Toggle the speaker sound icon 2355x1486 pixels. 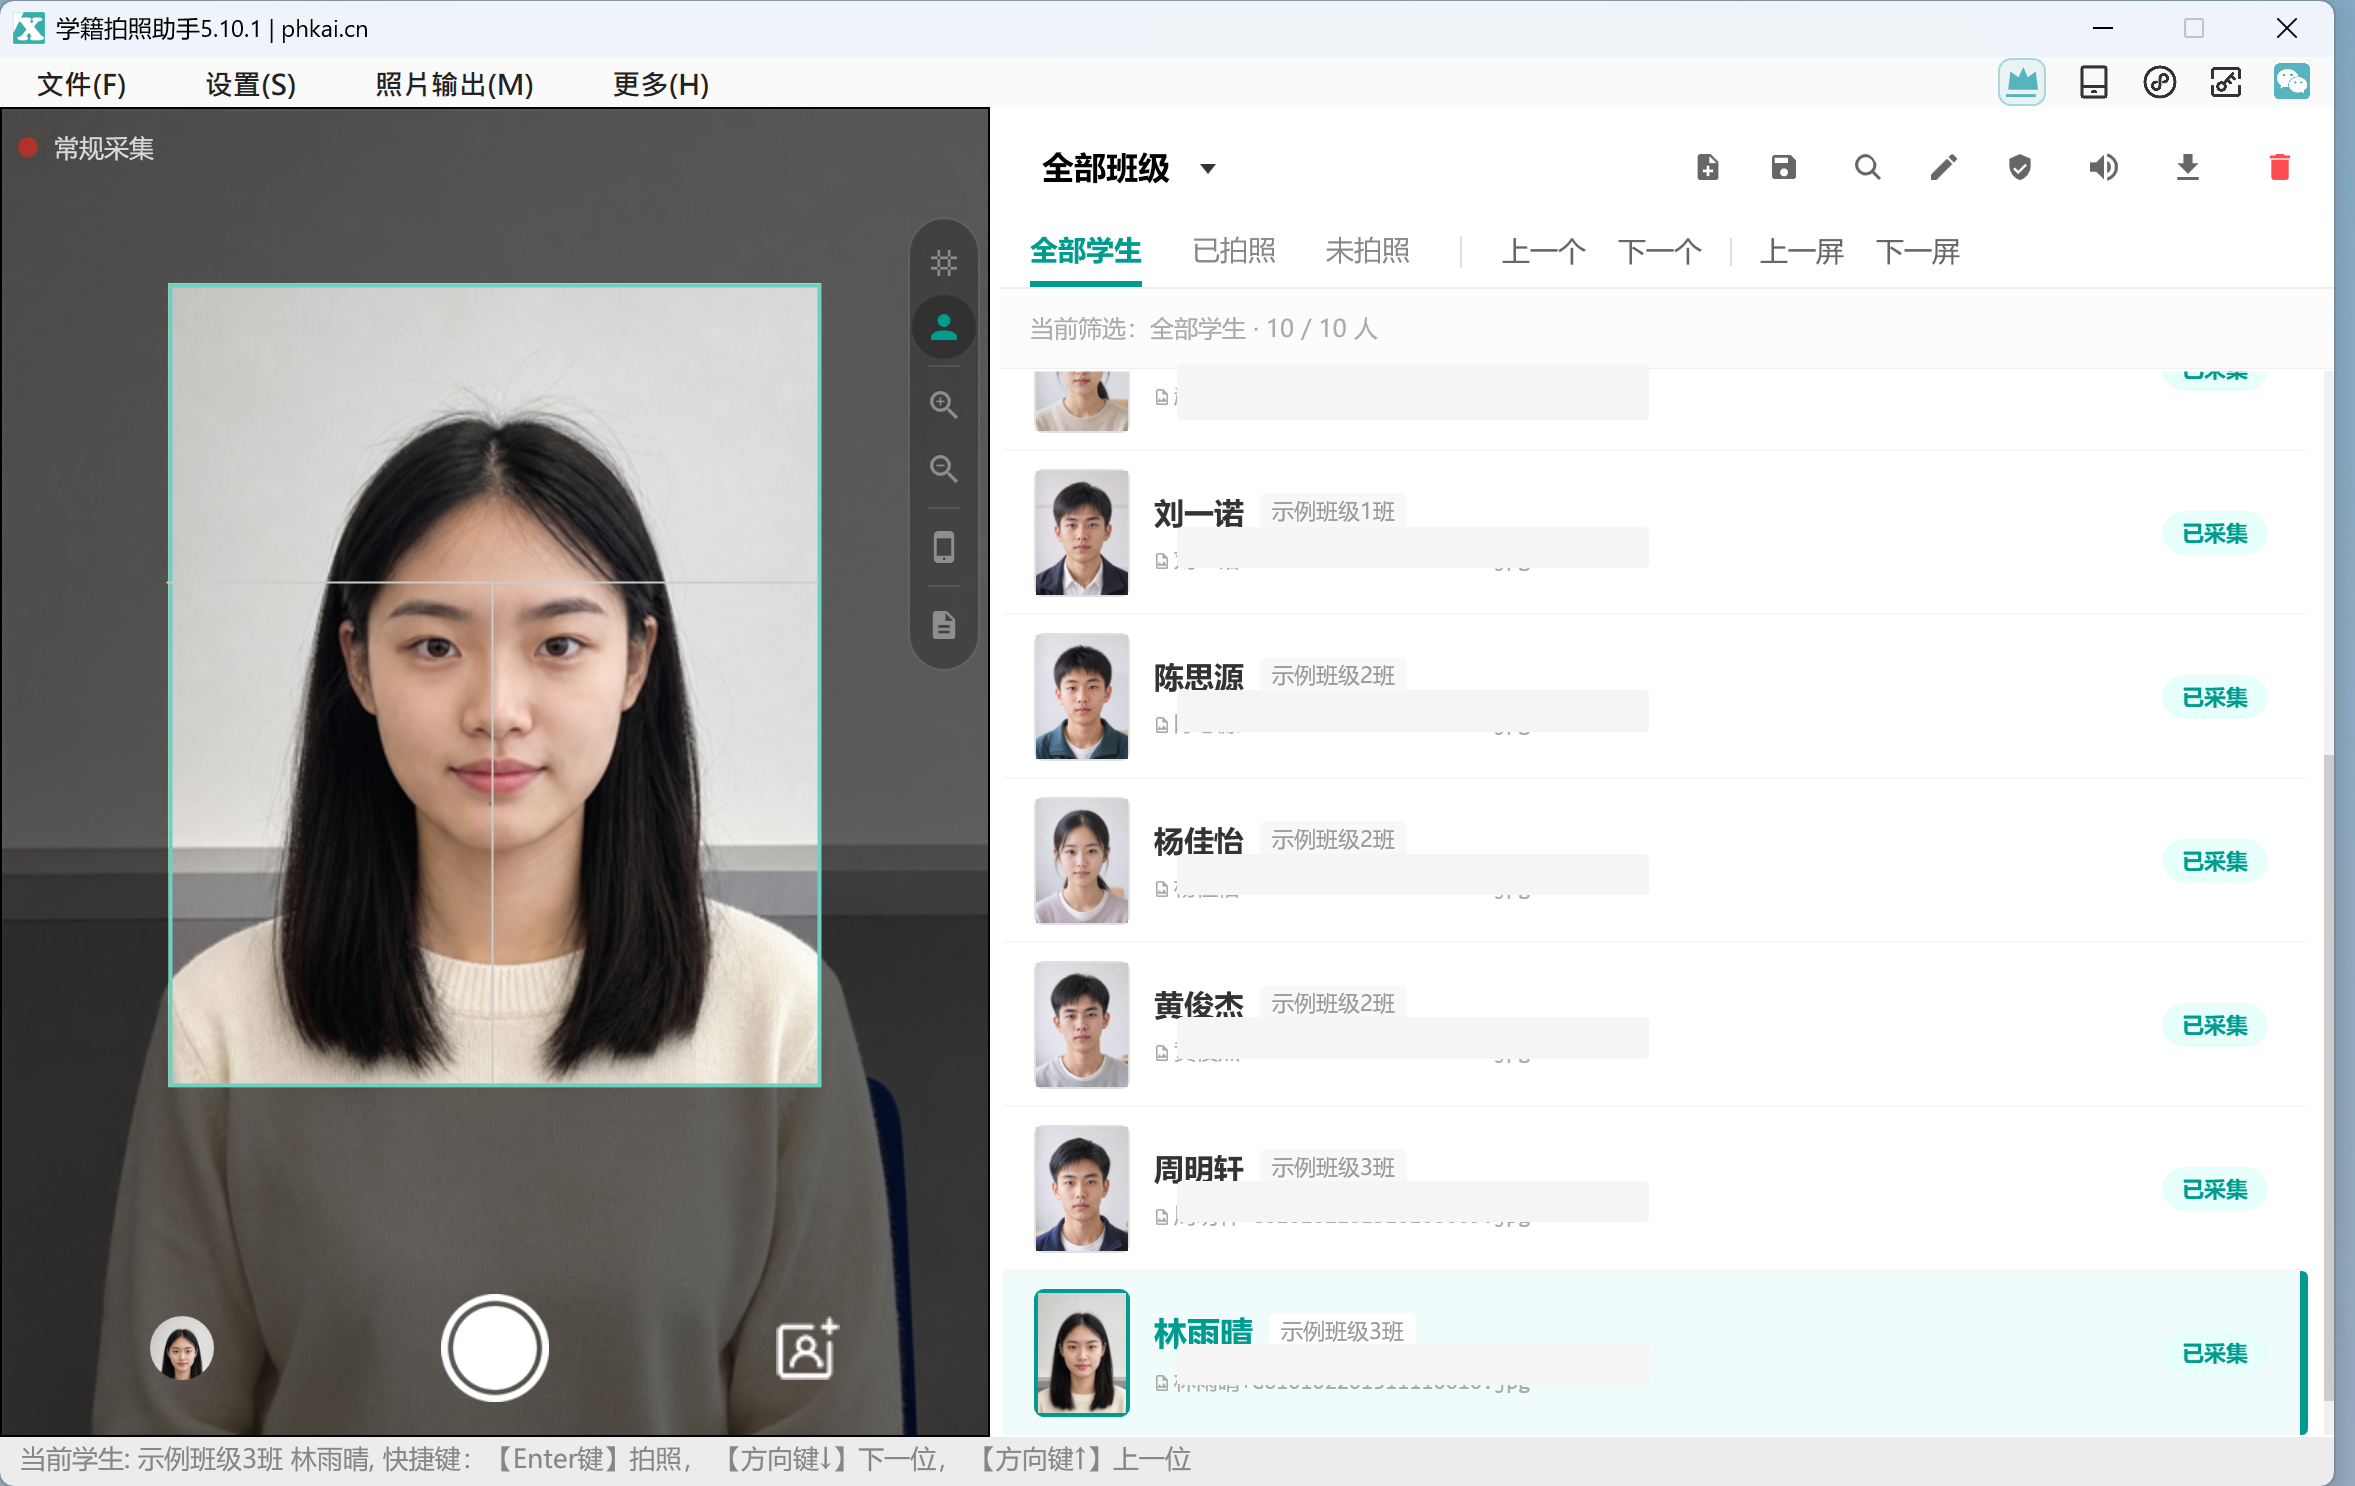coord(2103,167)
